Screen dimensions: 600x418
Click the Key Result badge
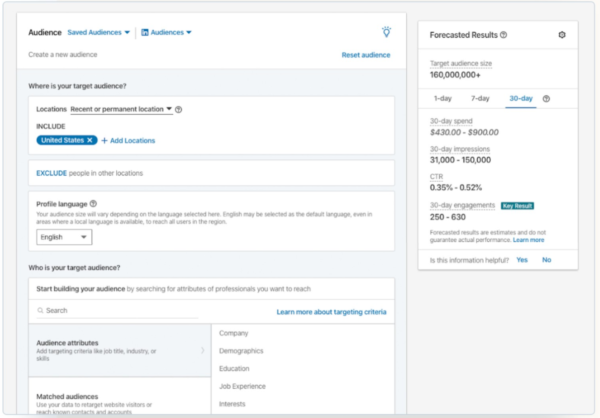coord(517,206)
